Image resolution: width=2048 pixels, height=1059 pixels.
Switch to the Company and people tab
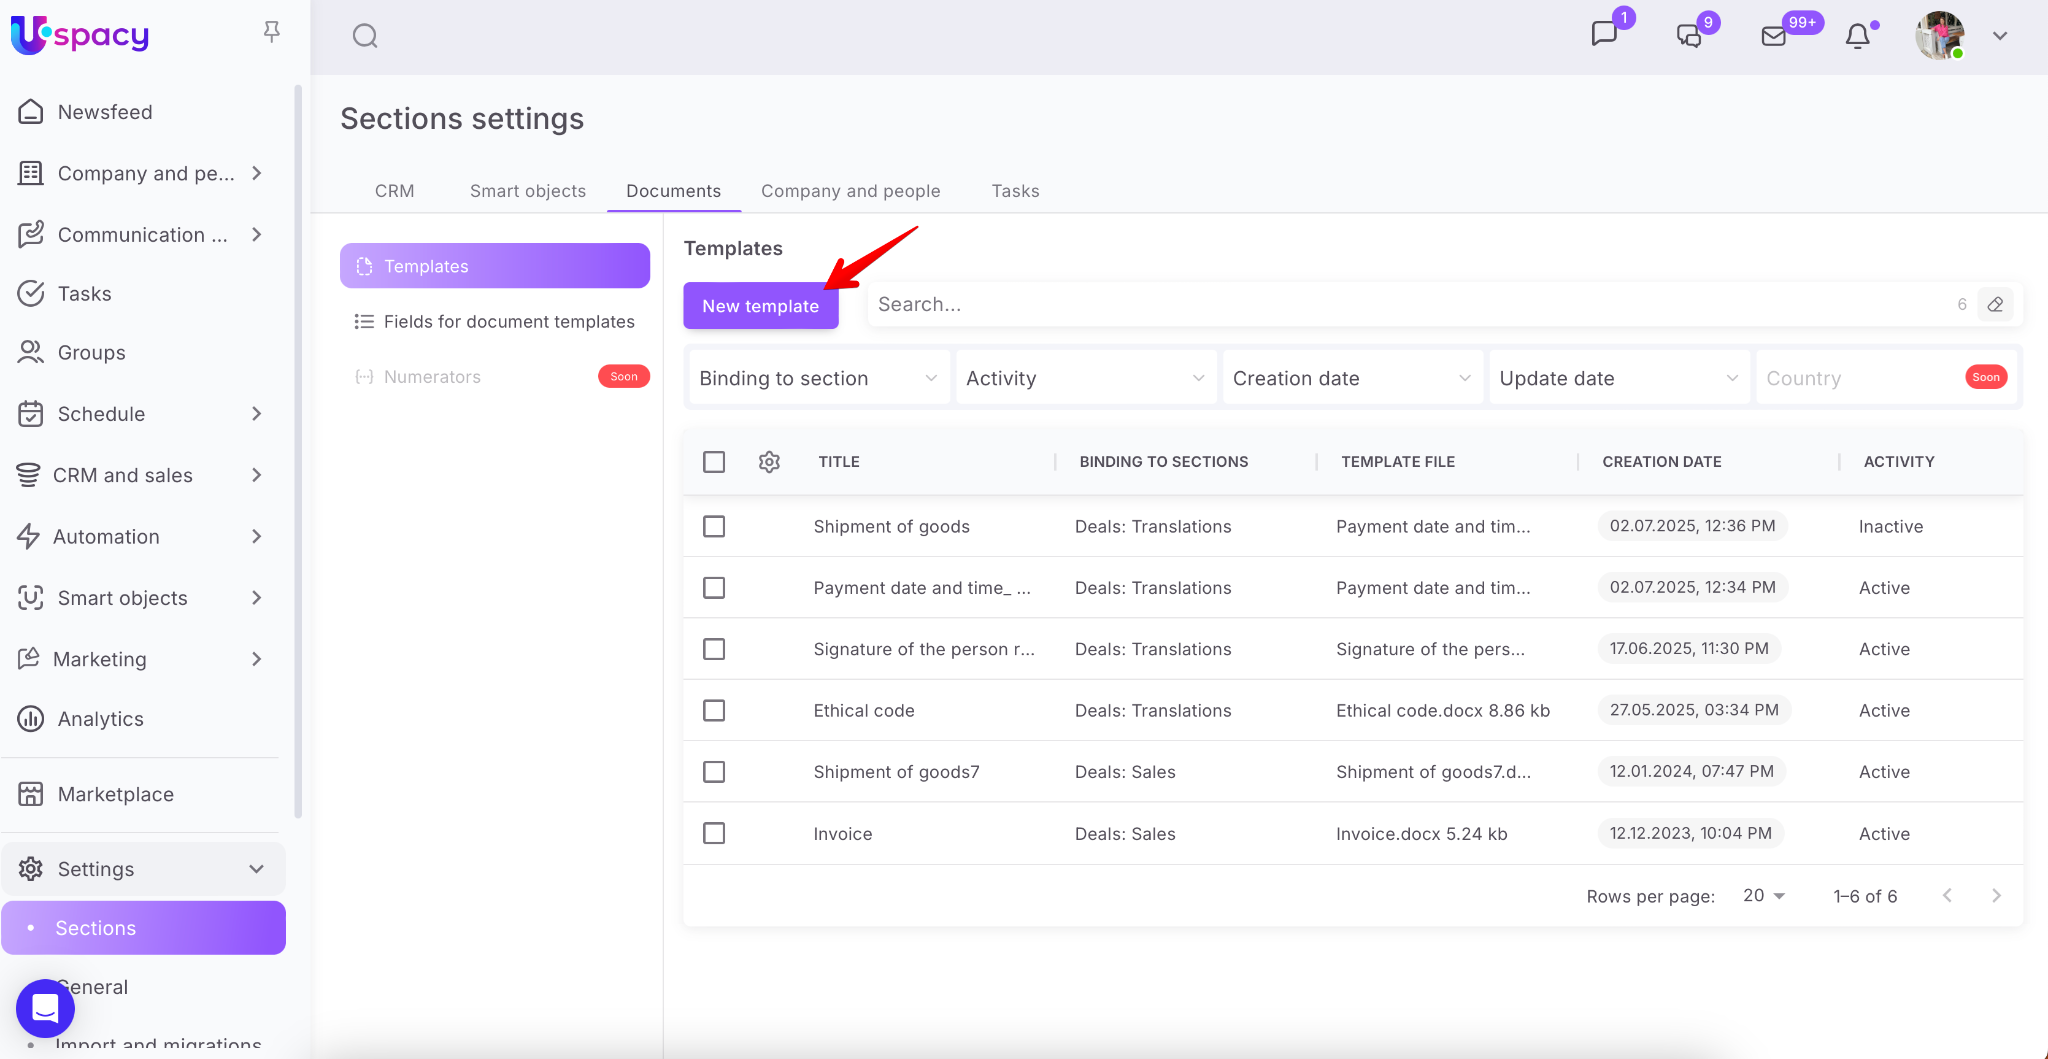pyautogui.click(x=850, y=191)
